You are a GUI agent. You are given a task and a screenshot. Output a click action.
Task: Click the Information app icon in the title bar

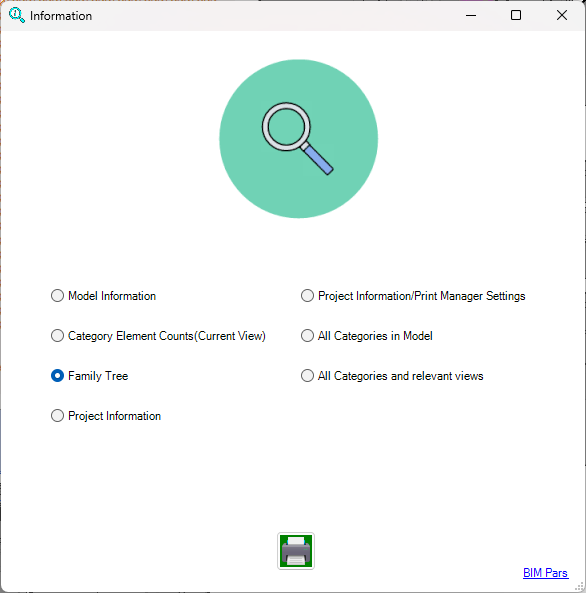tap(17, 15)
